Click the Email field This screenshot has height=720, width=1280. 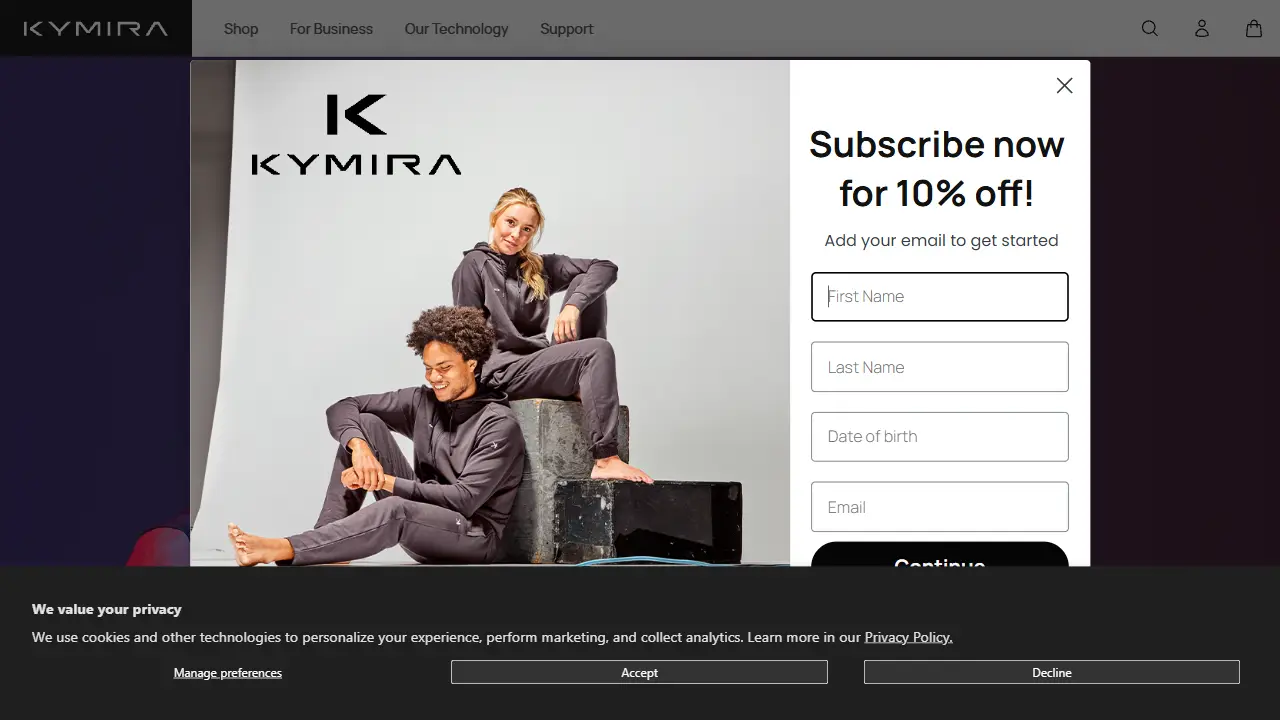click(939, 506)
